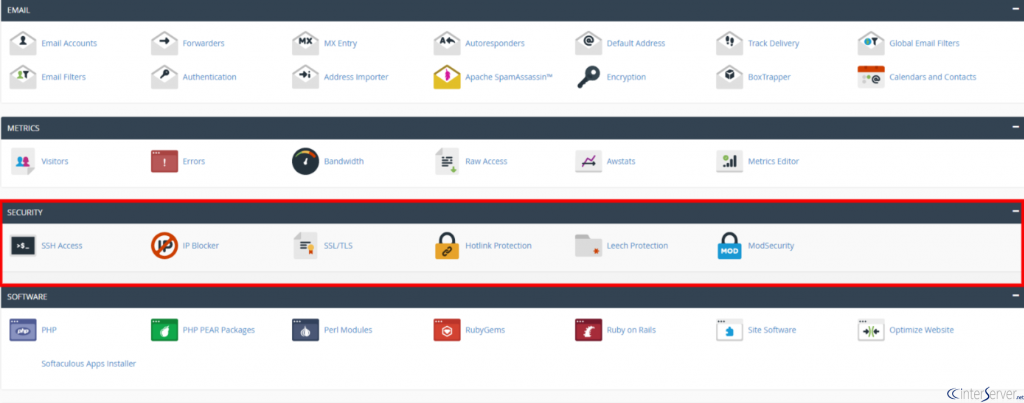Image resolution: width=1024 pixels, height=403 pixels.
Task: Click the PHP icon
Action: coord(23,330)
